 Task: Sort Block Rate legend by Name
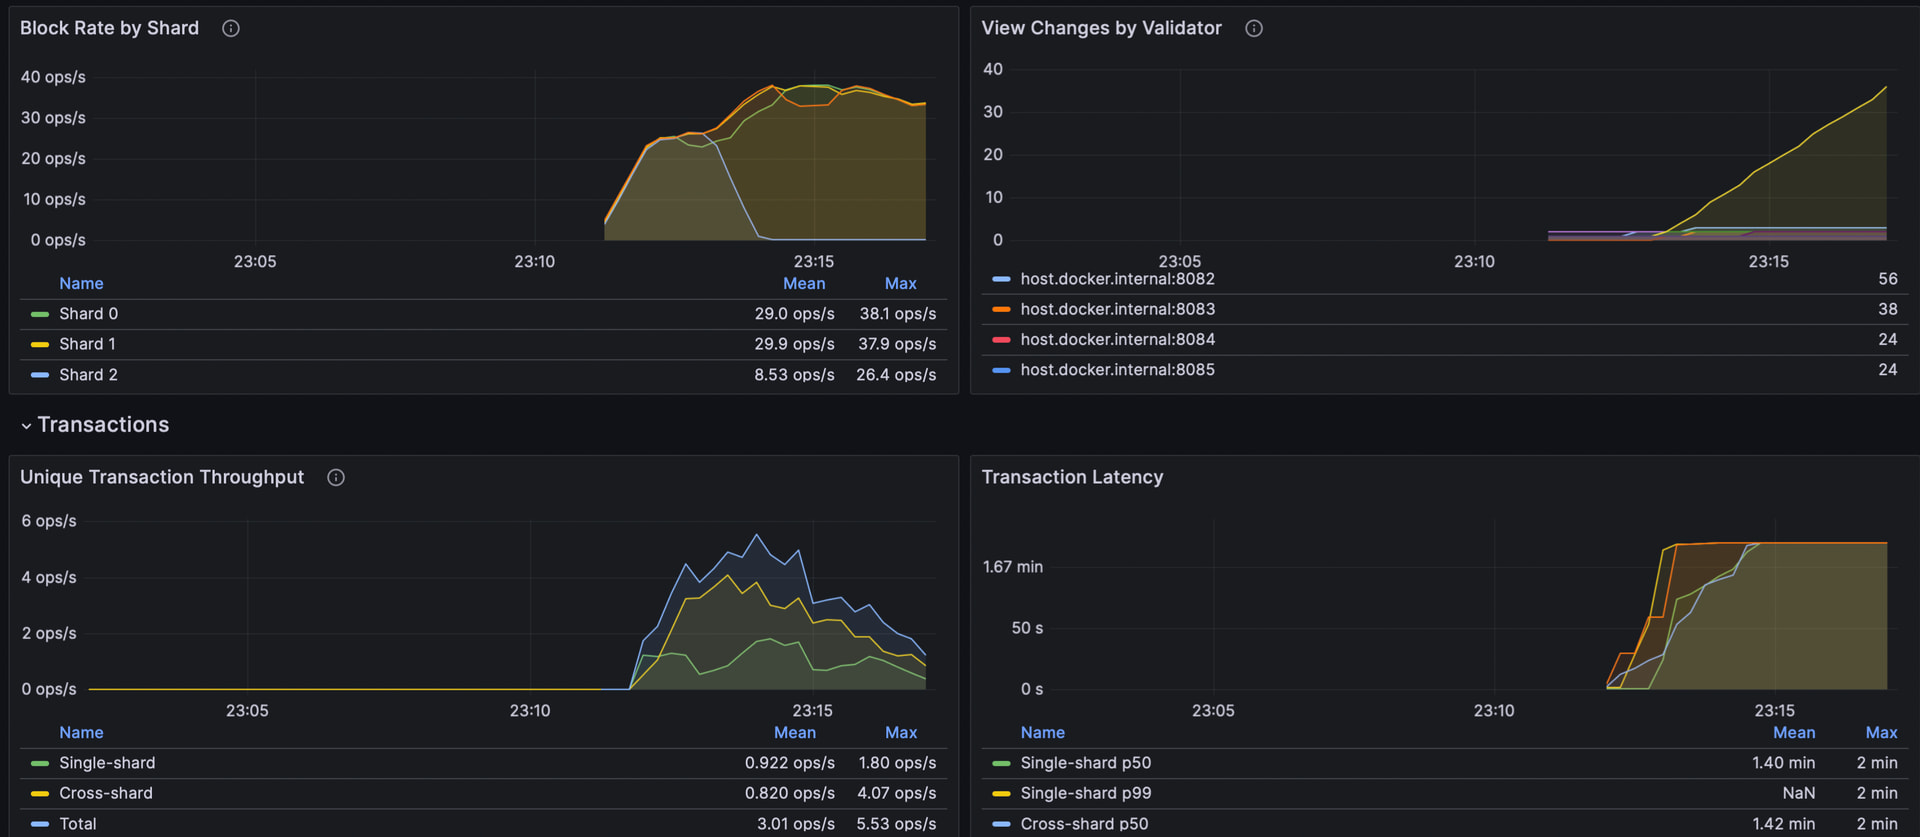pyautogui.click(x=81, y=284)
